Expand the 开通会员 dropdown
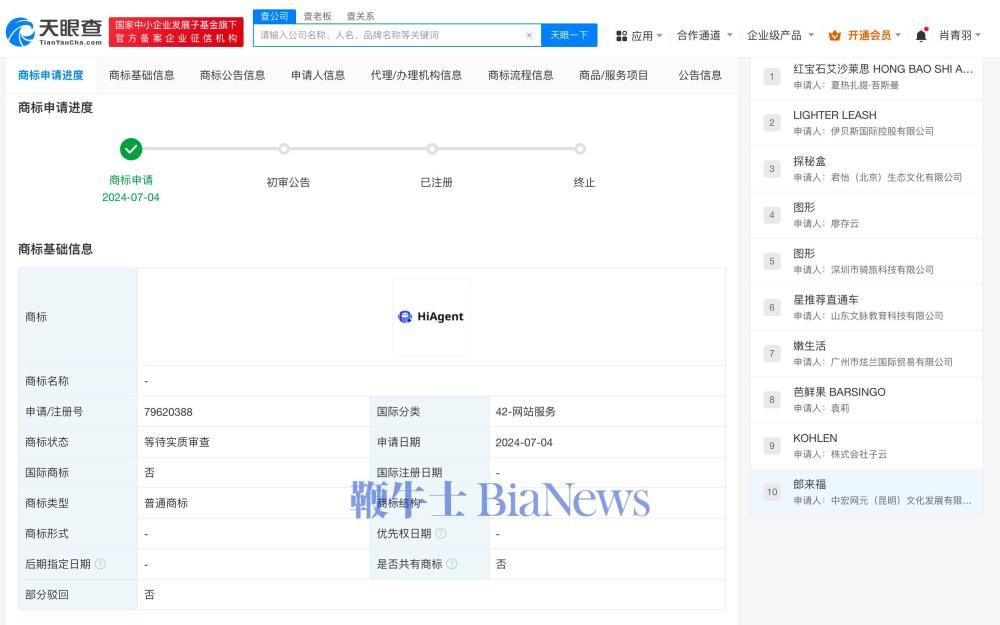1000x625 pixels. tap(874, 35)
